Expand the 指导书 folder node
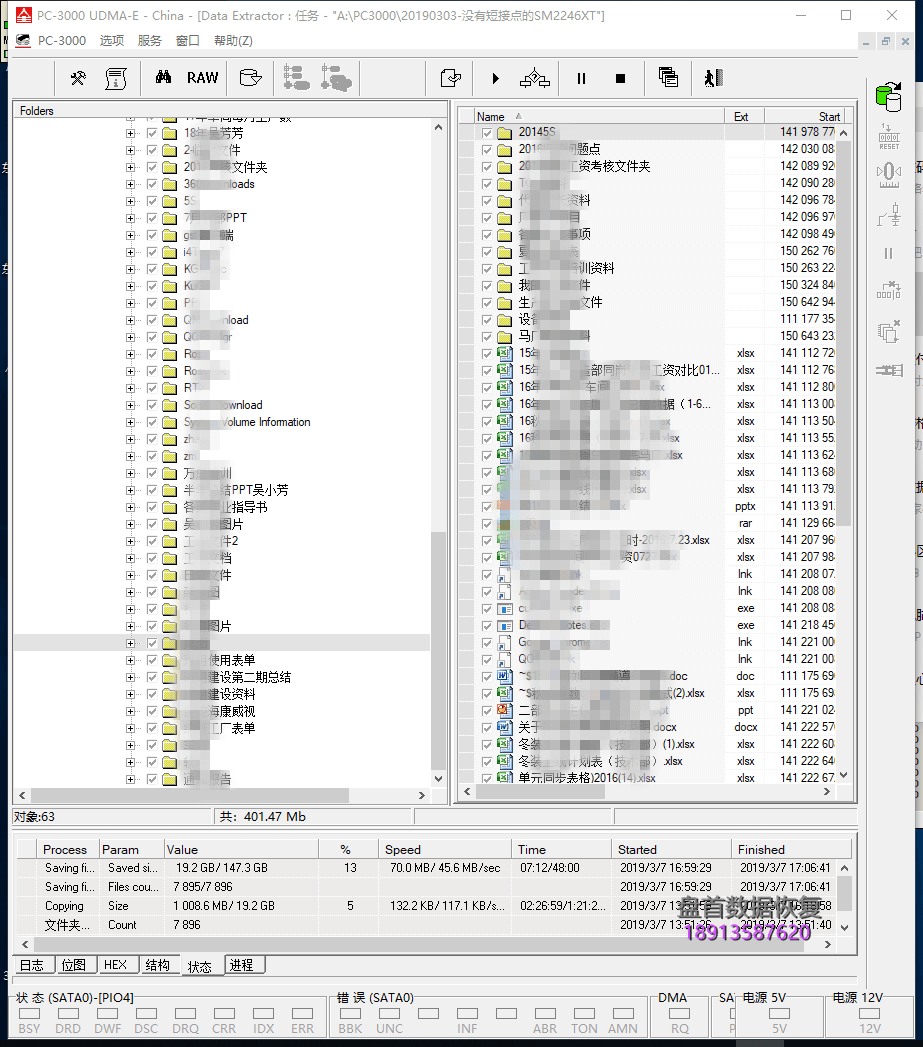The image size is (923, 1047). point(130,507)
